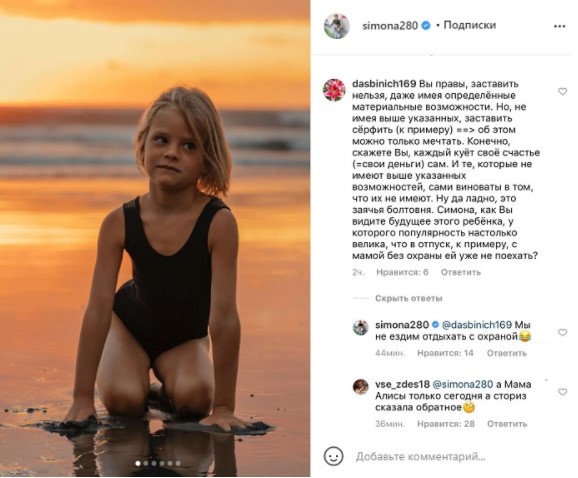Open the dasbinich169 flower avatar
578x478 pixels.
coord(334,90)
